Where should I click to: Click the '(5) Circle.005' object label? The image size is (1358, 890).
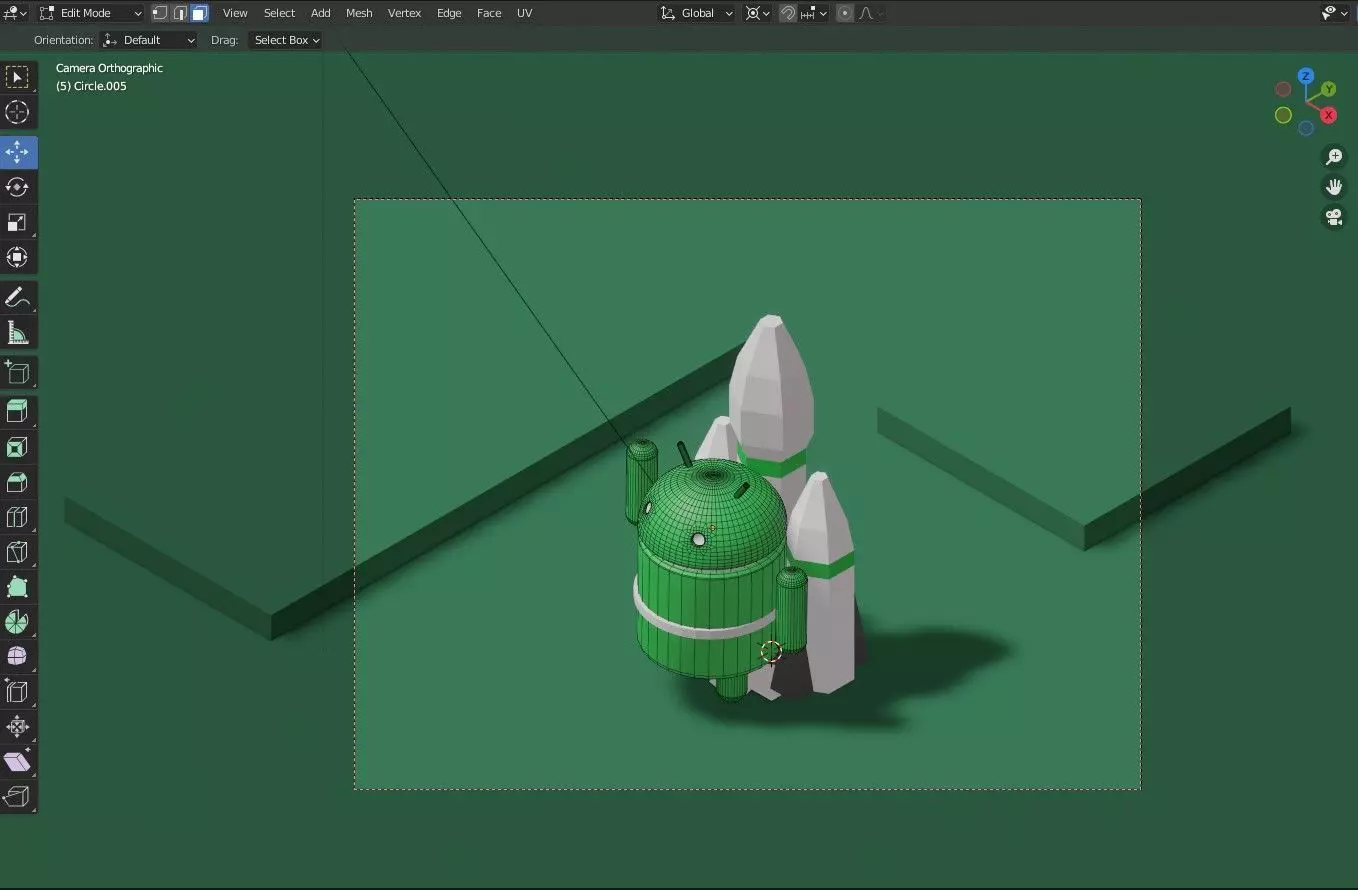(x=91, y=86)
